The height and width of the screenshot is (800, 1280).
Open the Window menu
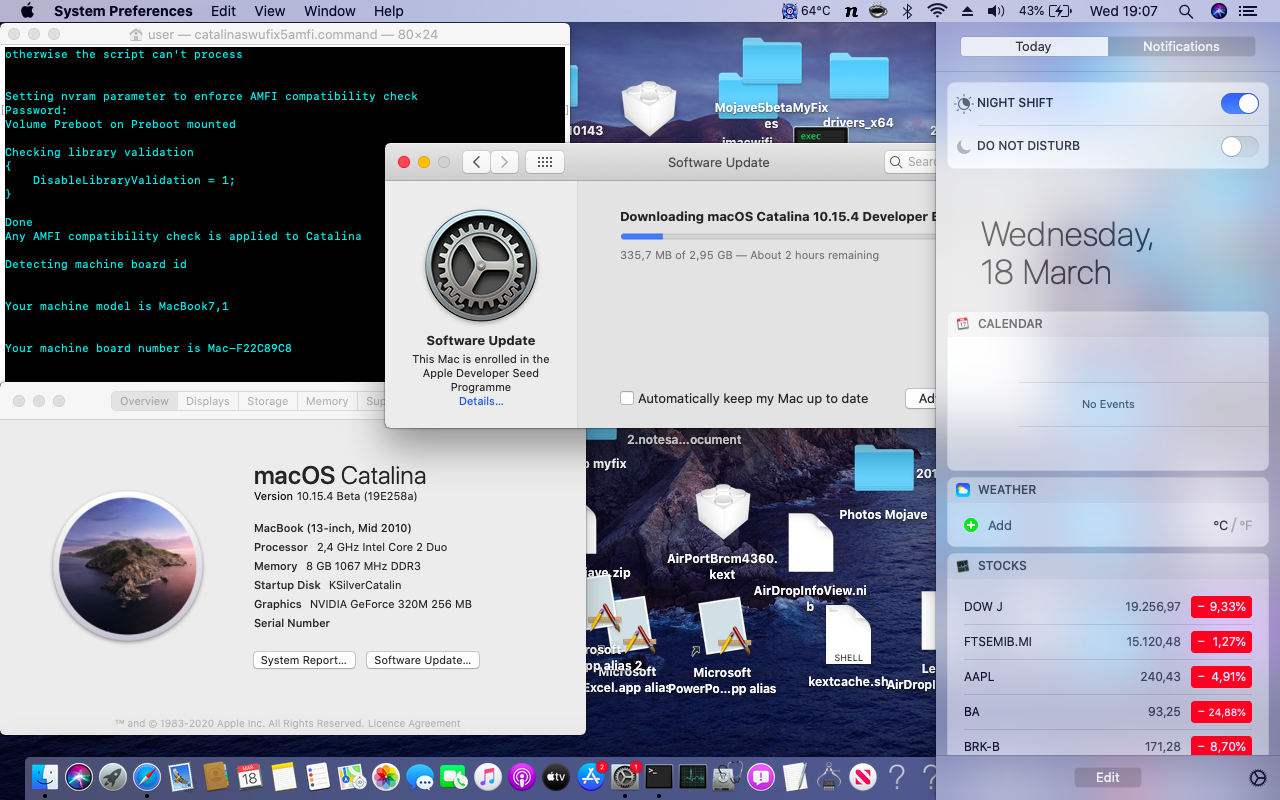[330, 11]
